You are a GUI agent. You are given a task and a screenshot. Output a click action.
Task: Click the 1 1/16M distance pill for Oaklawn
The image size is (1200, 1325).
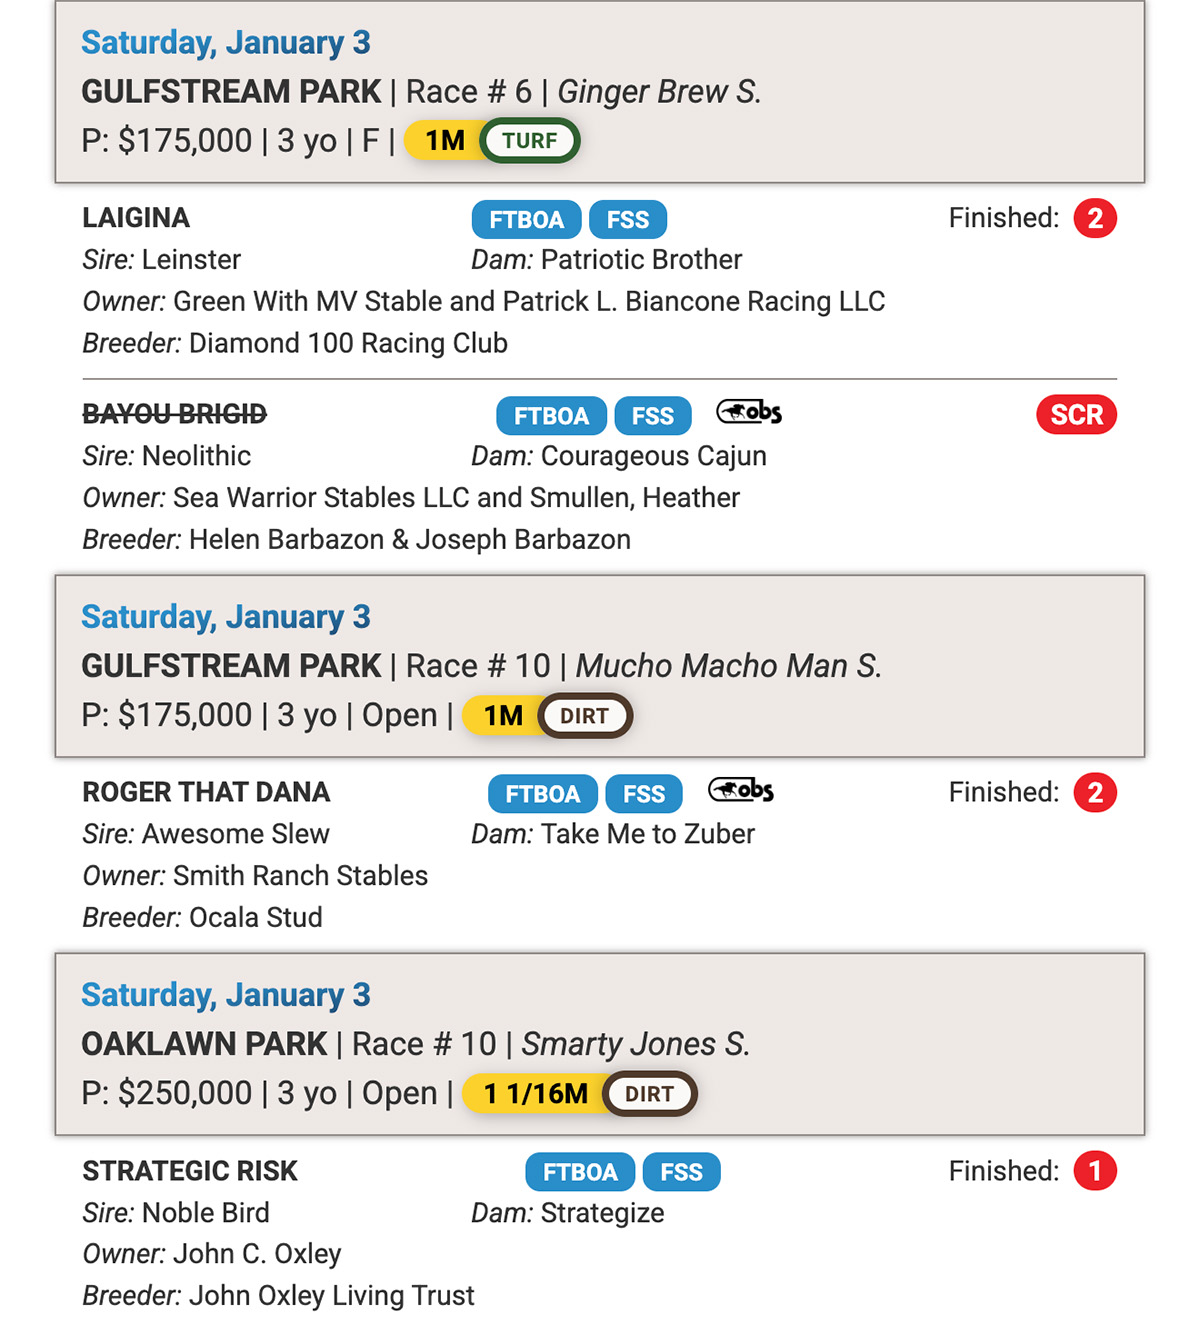pos(535,1094)
